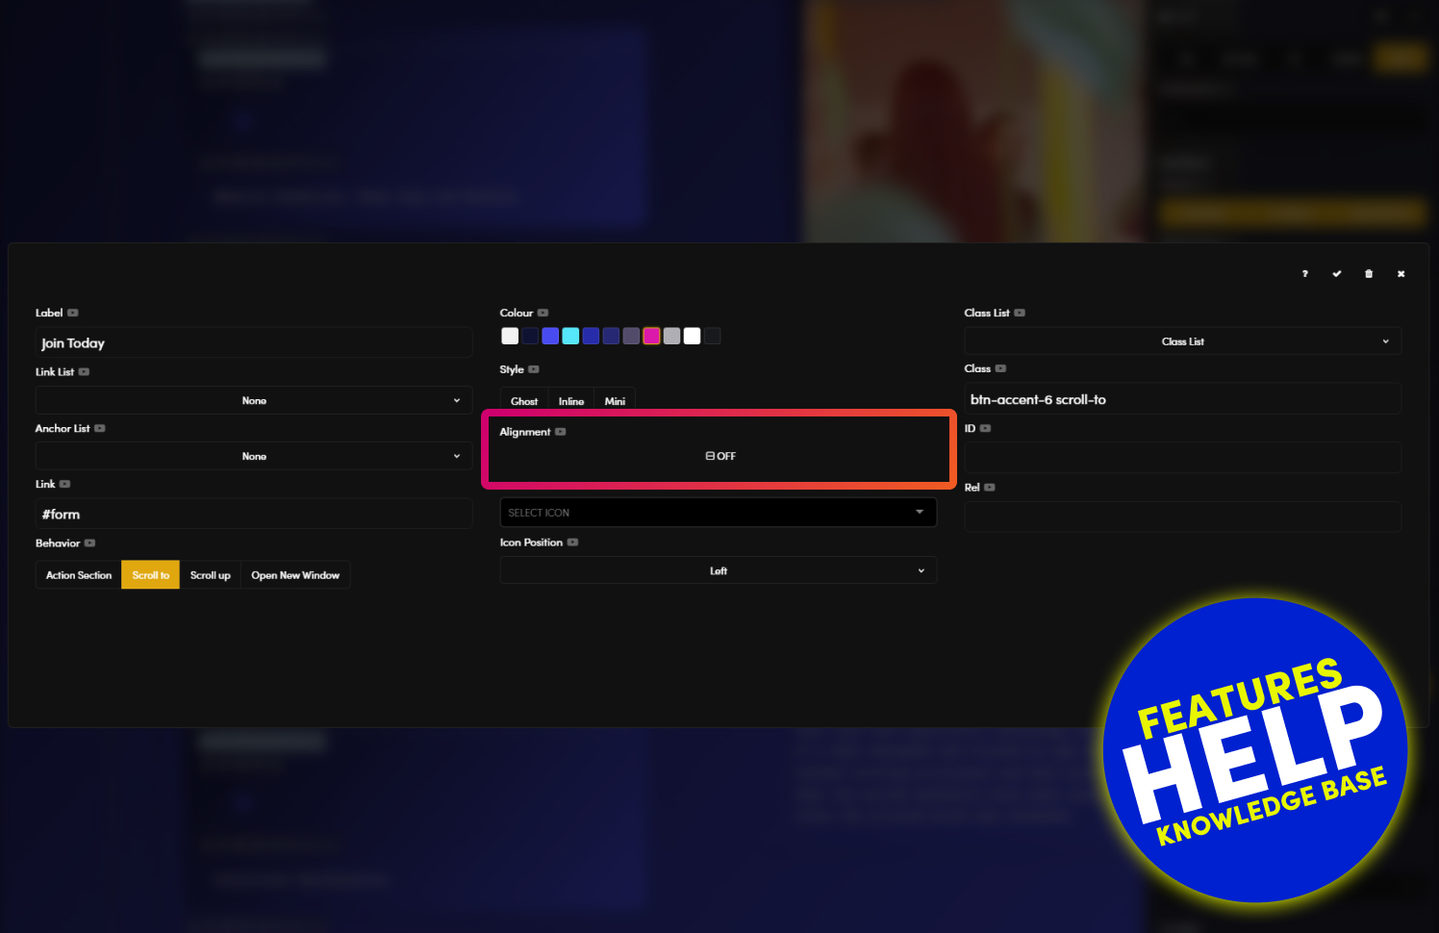Click the video help icon next to Colour

tap(543, 313)
